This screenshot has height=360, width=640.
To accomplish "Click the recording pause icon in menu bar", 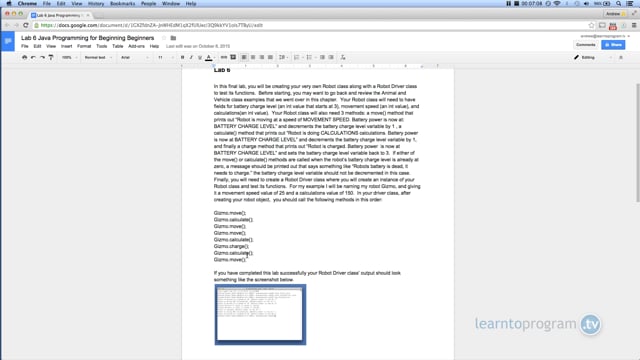I will point(509,4).
